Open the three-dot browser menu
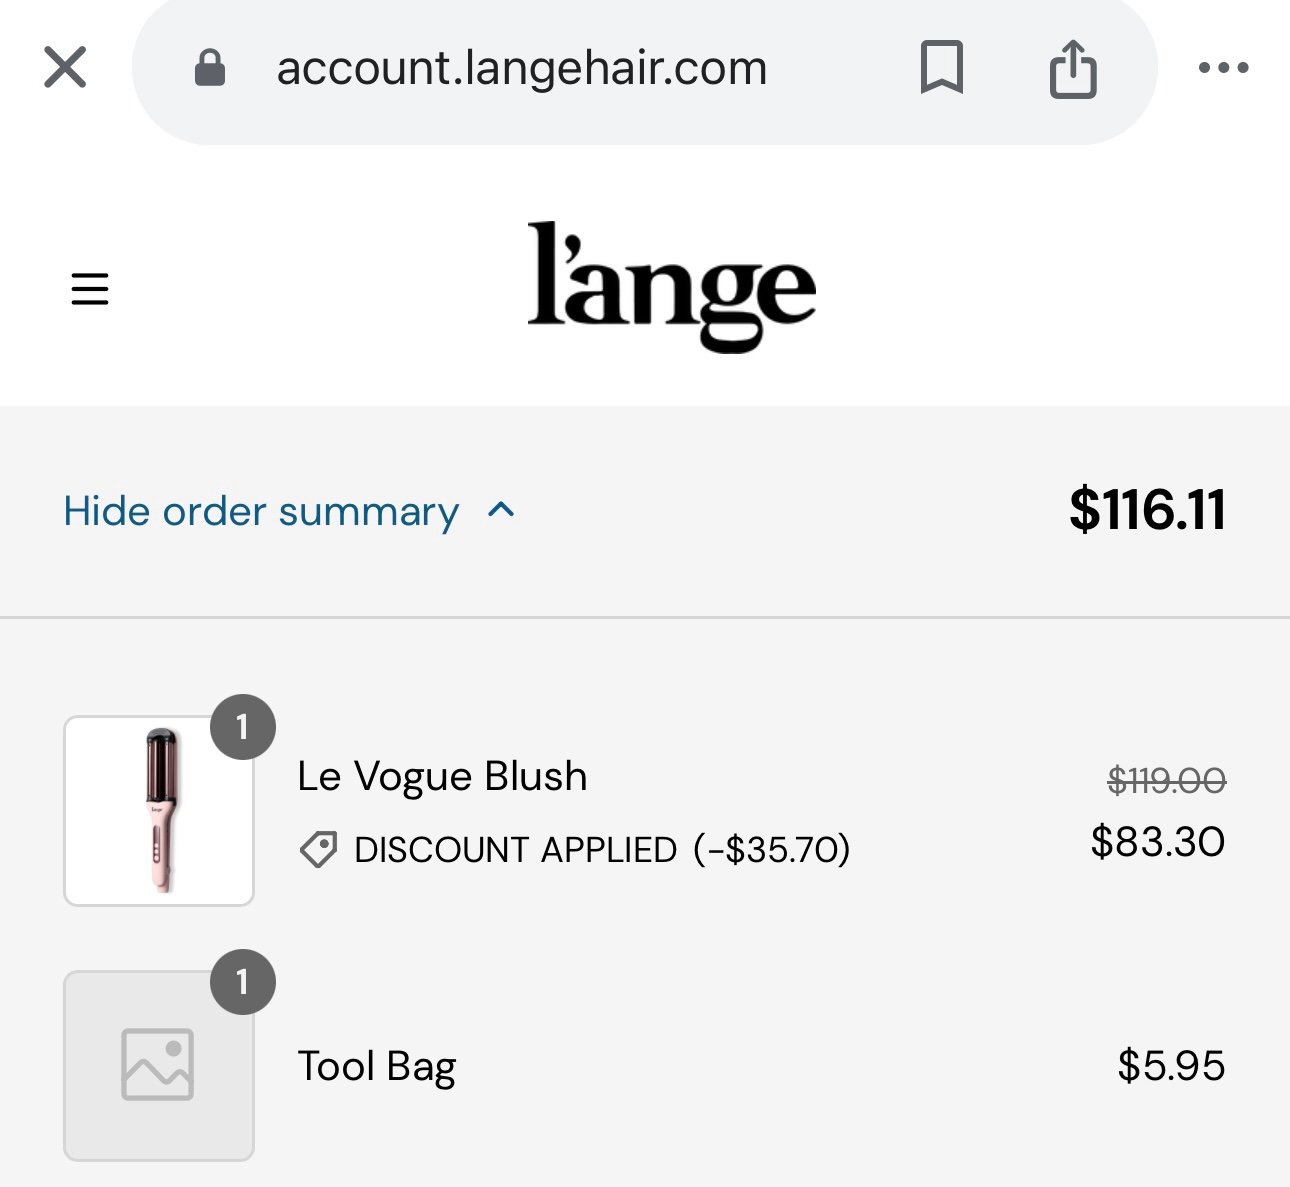Viewport: 1290px width, 1187px height. [x=1224, y=68]
